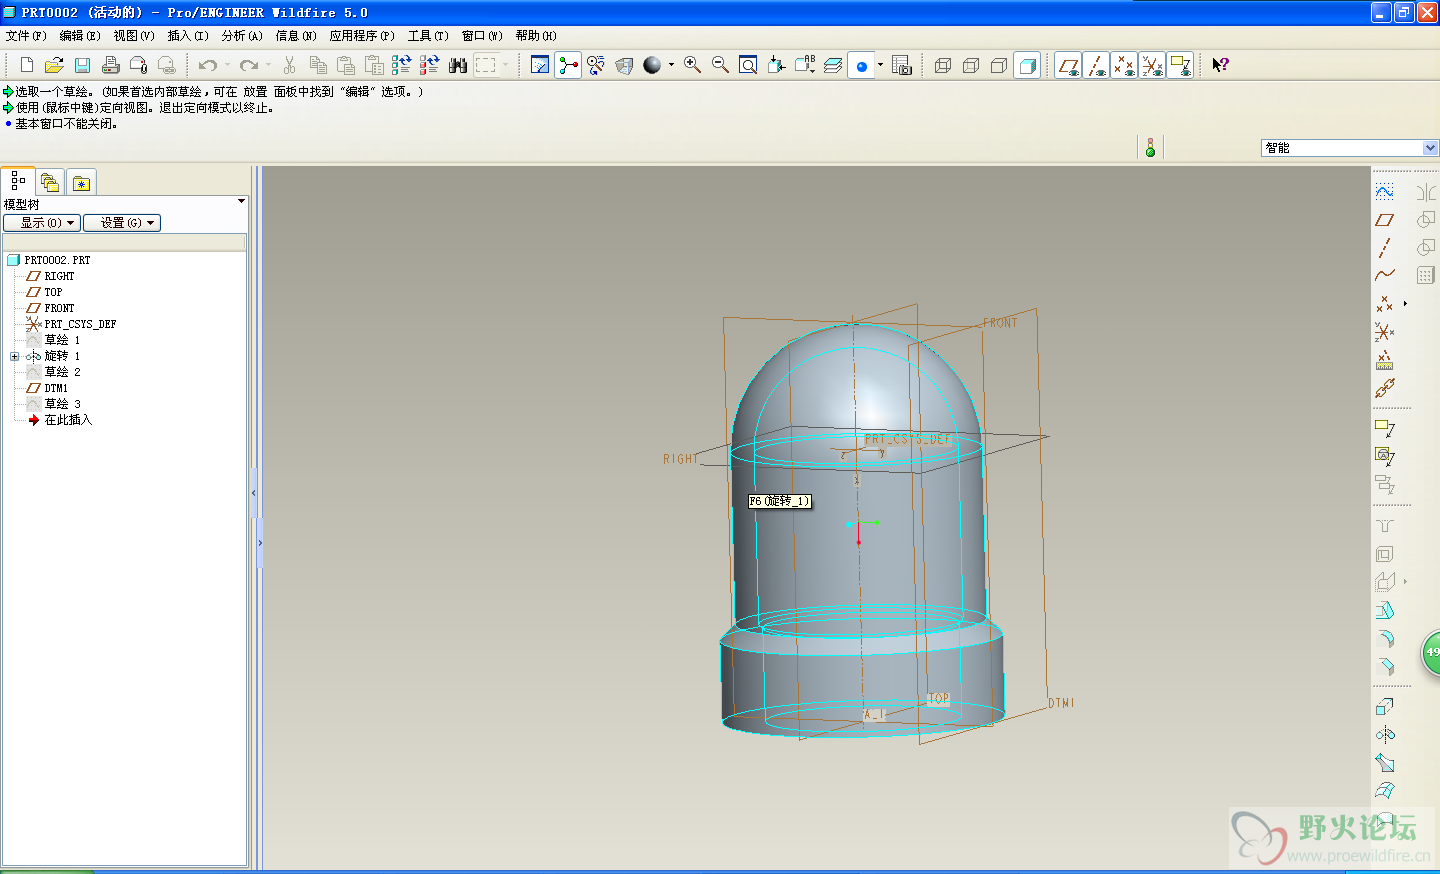
Task: Expand the 旋转 1 feature node
Action: (x=15, y=356)
